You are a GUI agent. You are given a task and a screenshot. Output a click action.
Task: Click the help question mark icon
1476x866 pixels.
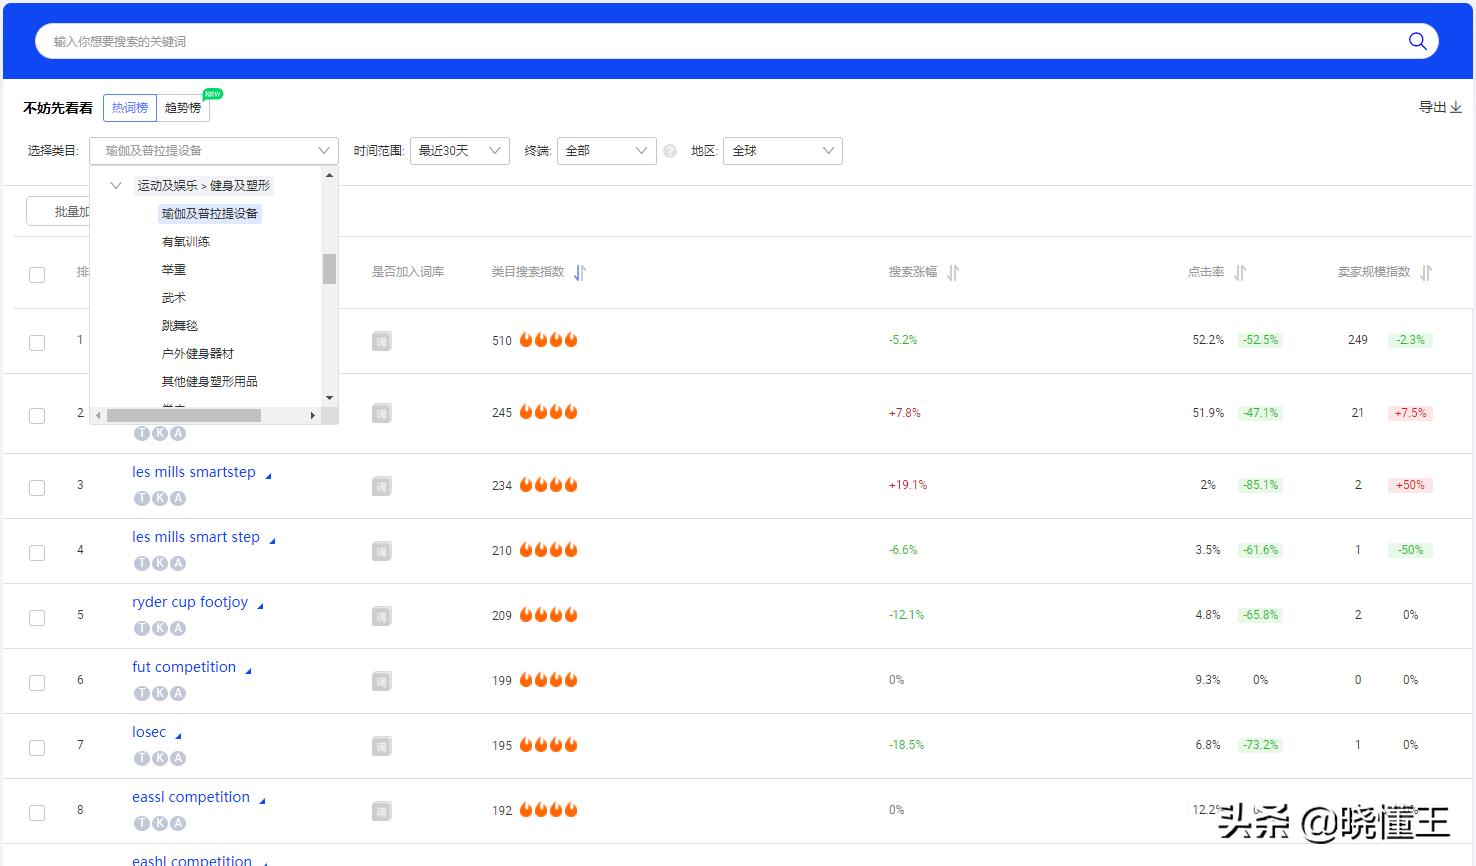(670, 151)
